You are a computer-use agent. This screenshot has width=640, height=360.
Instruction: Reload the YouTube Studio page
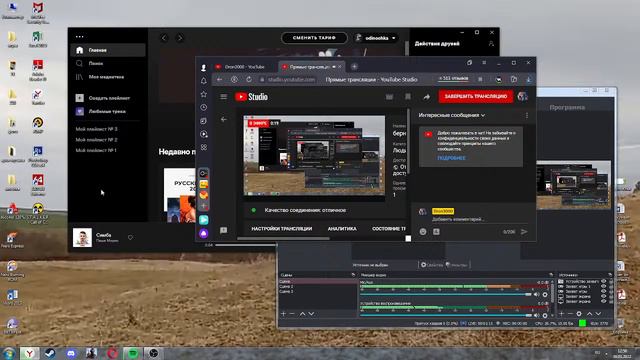(x=249, y=80)
